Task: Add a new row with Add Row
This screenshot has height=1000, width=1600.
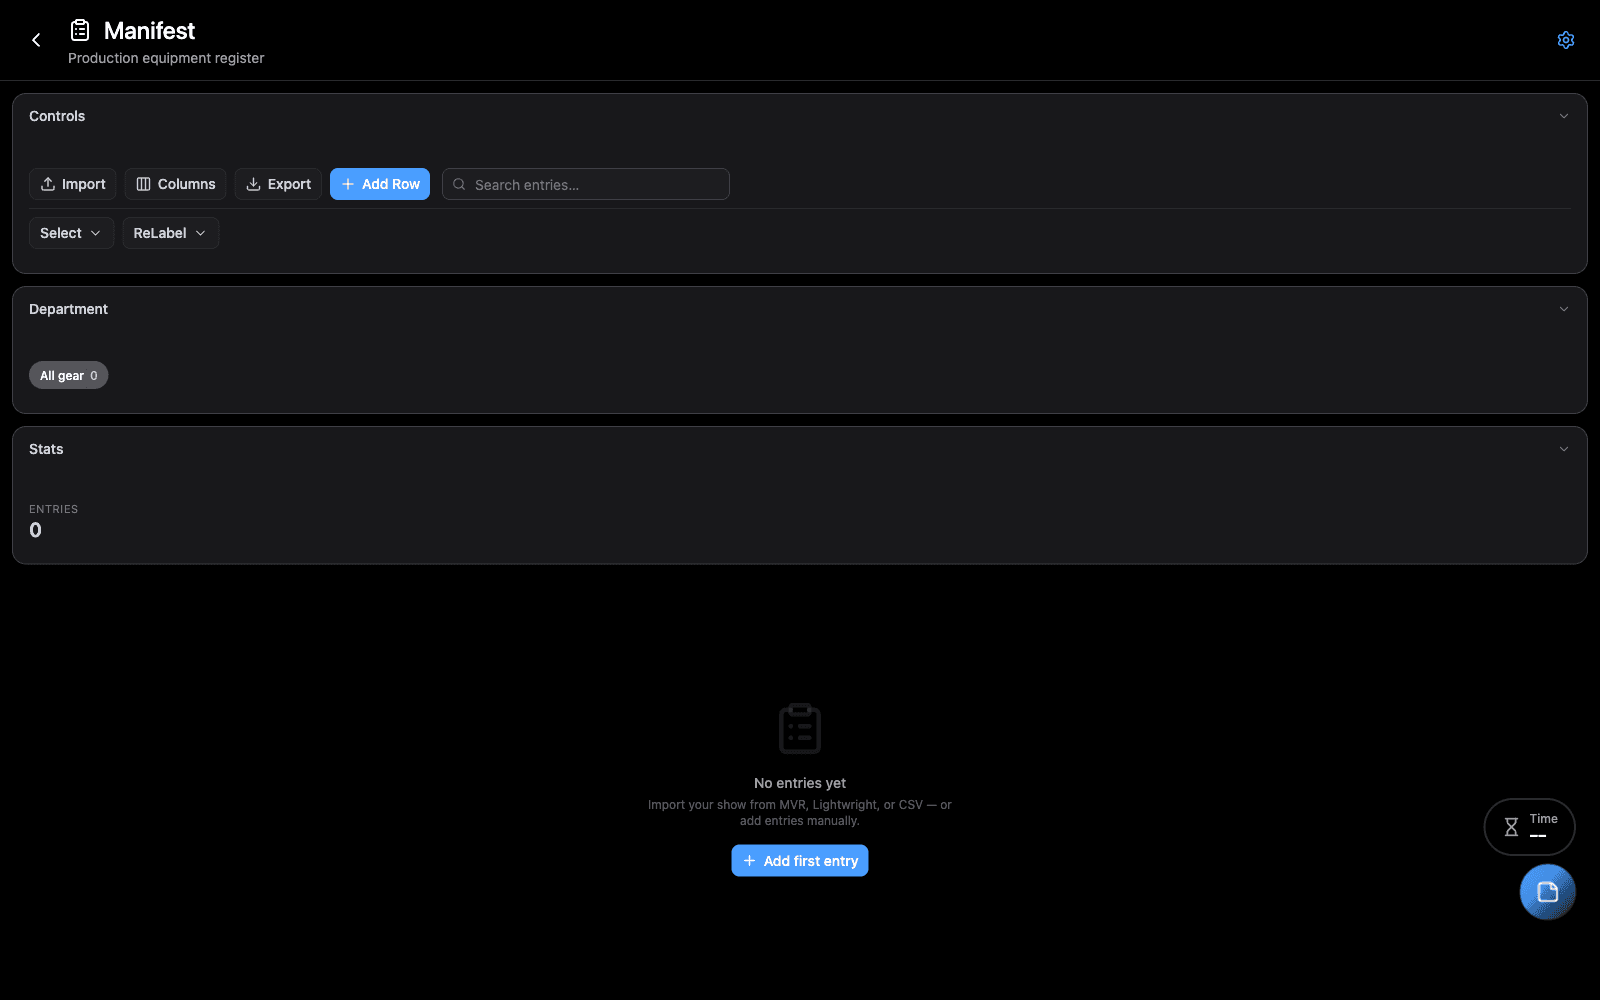Action: coord(380,184)
